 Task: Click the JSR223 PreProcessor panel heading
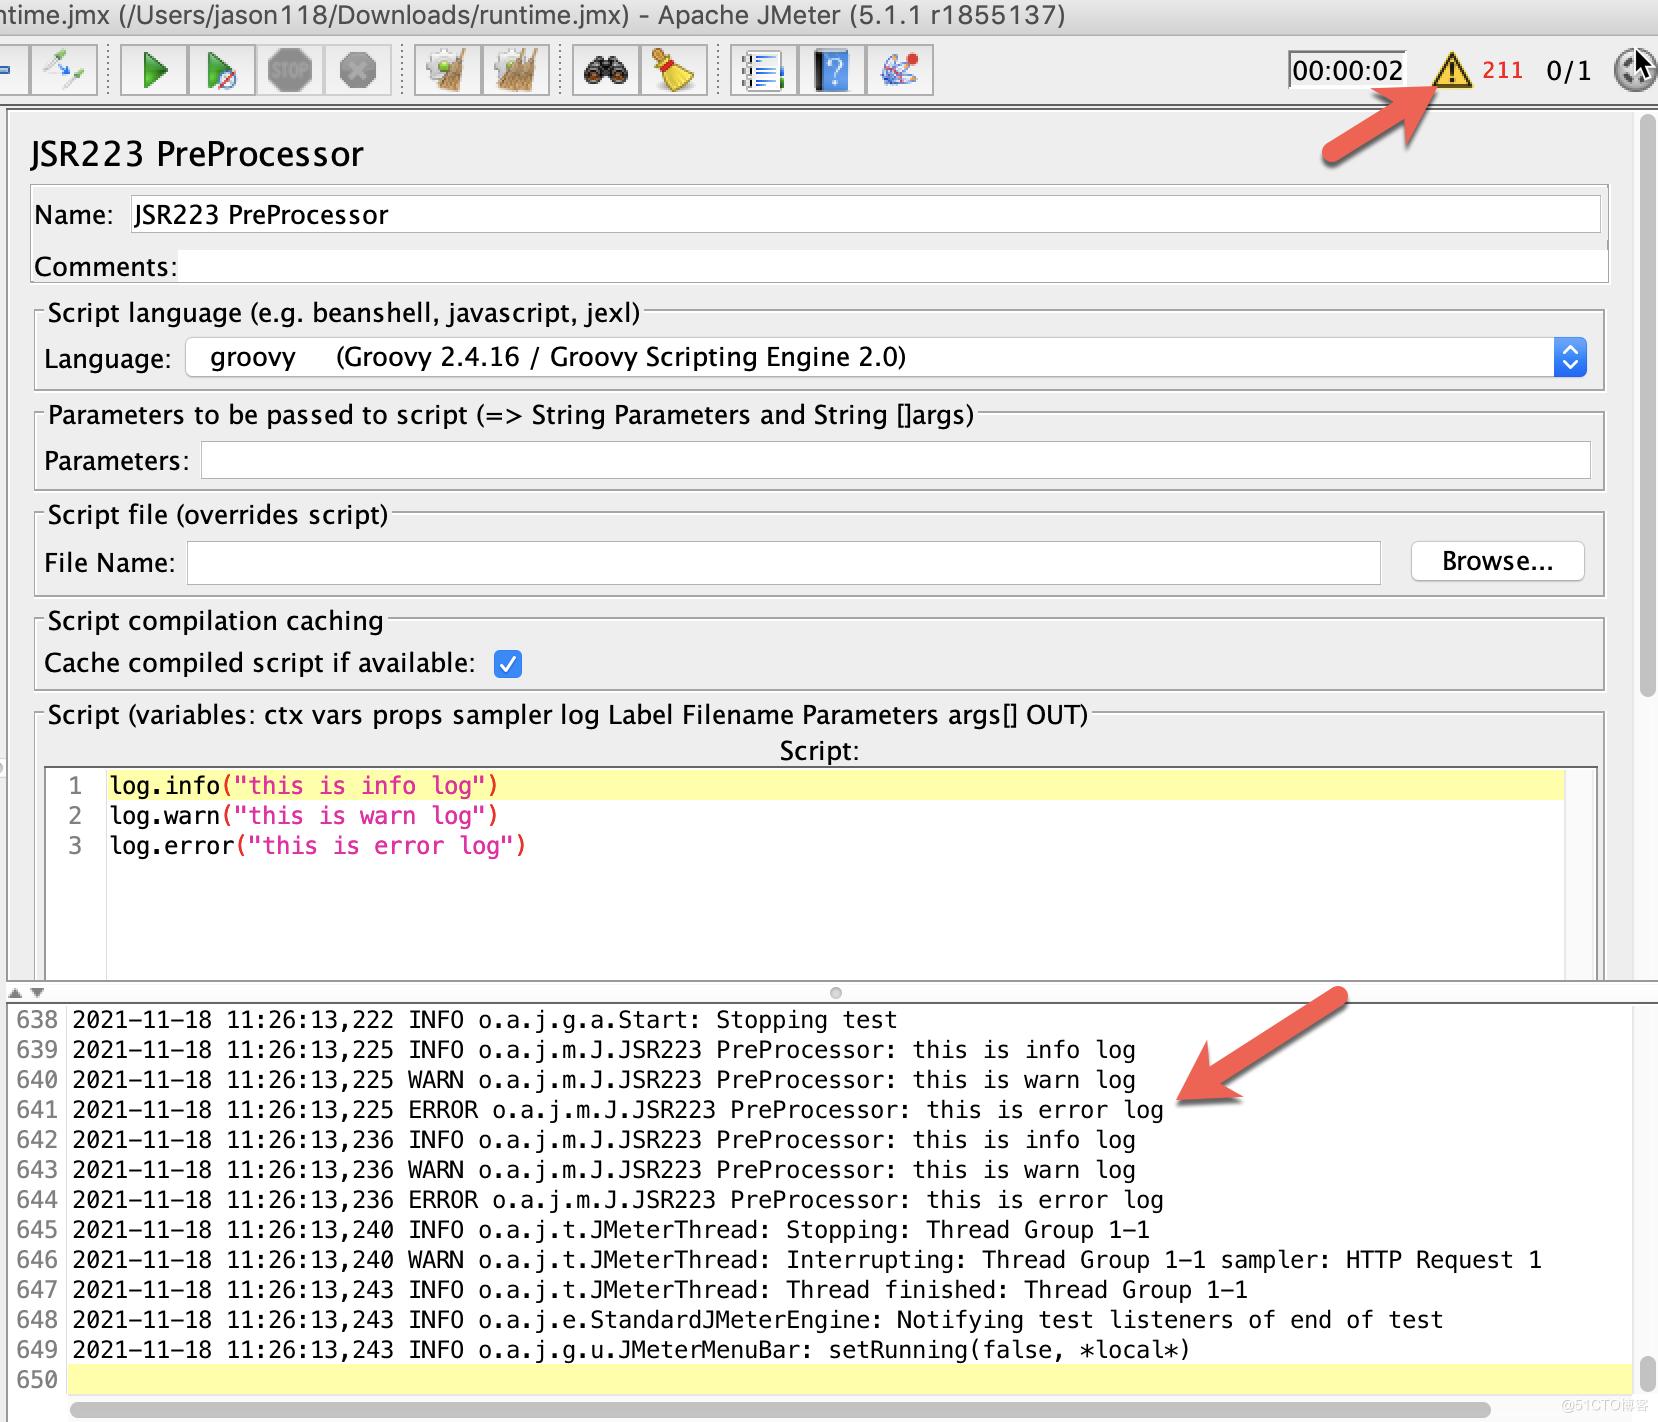point(197,154)
